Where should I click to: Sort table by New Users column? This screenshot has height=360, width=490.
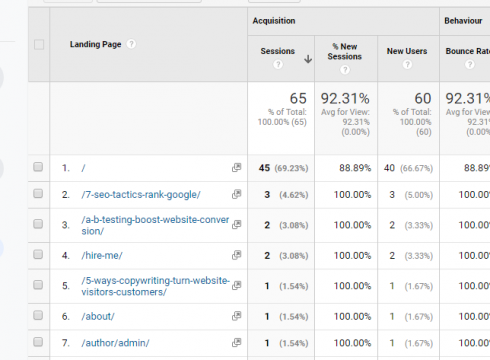[x=407, y=51]
